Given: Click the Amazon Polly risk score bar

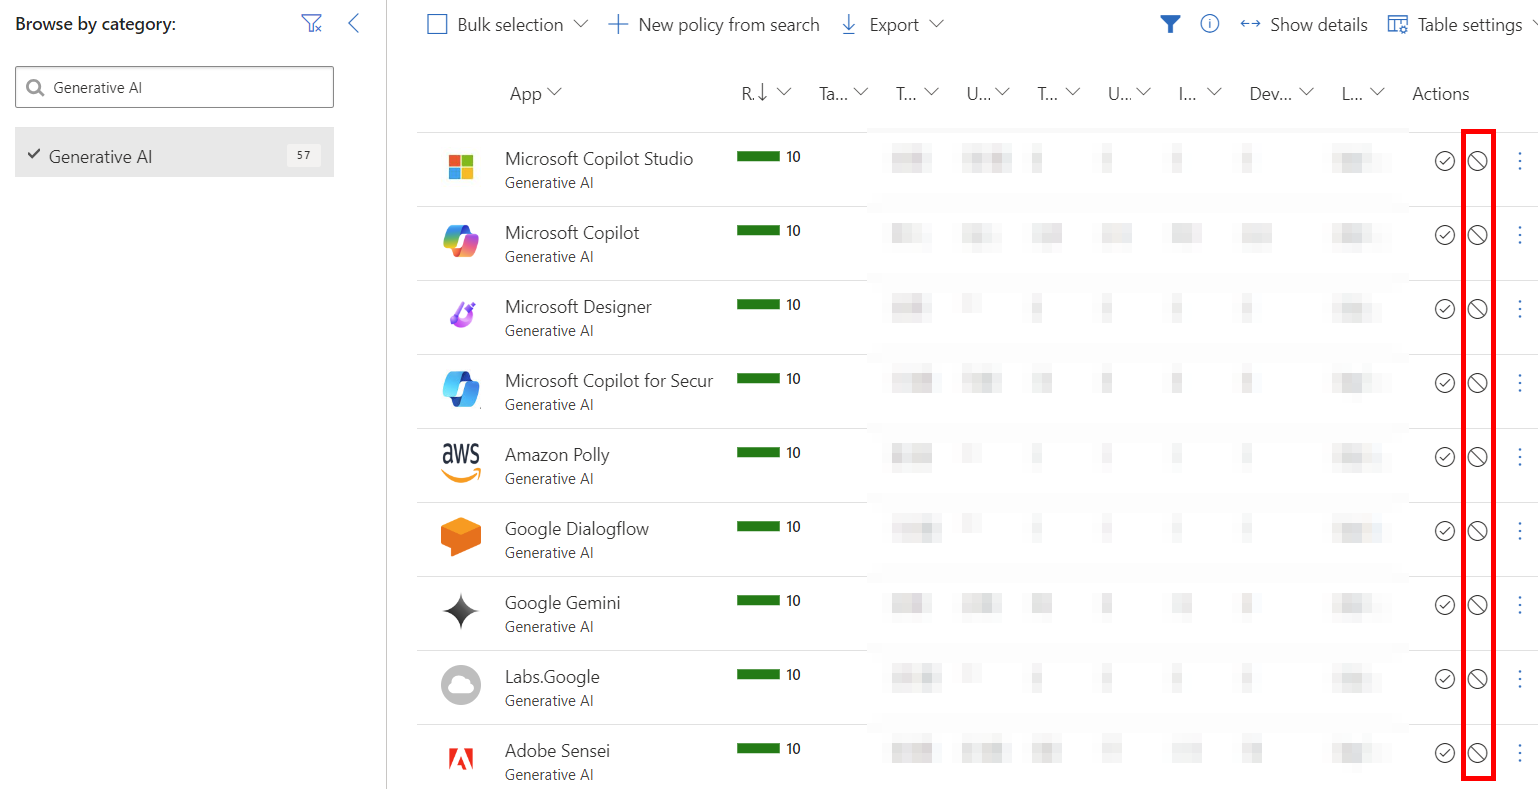Looking at the screenshot, I should (x=758, y=452).
